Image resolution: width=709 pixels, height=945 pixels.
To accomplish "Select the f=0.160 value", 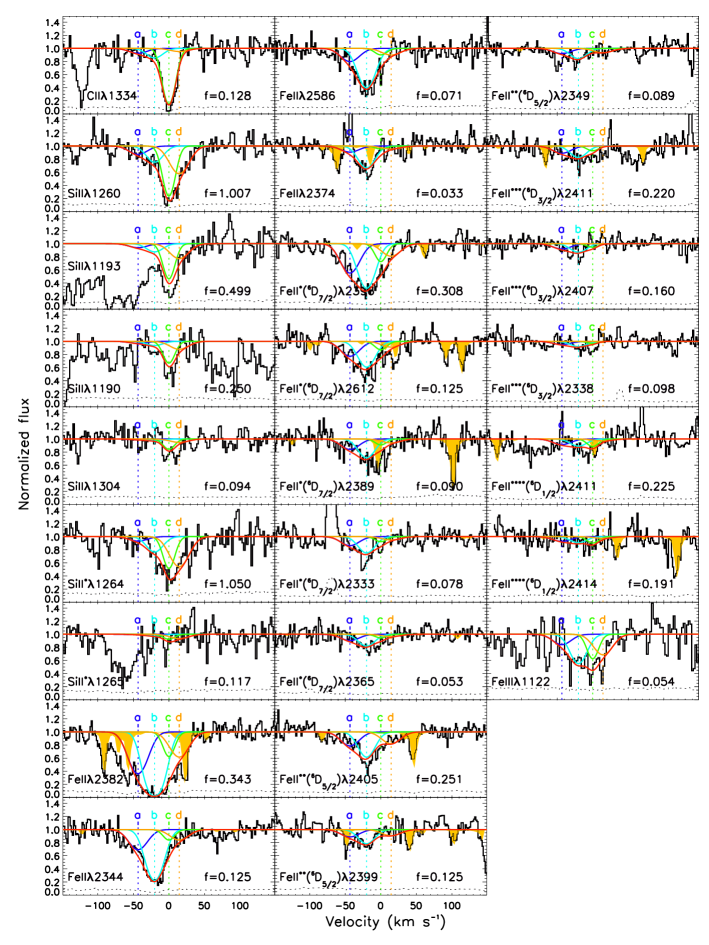I will click(651, 290).
